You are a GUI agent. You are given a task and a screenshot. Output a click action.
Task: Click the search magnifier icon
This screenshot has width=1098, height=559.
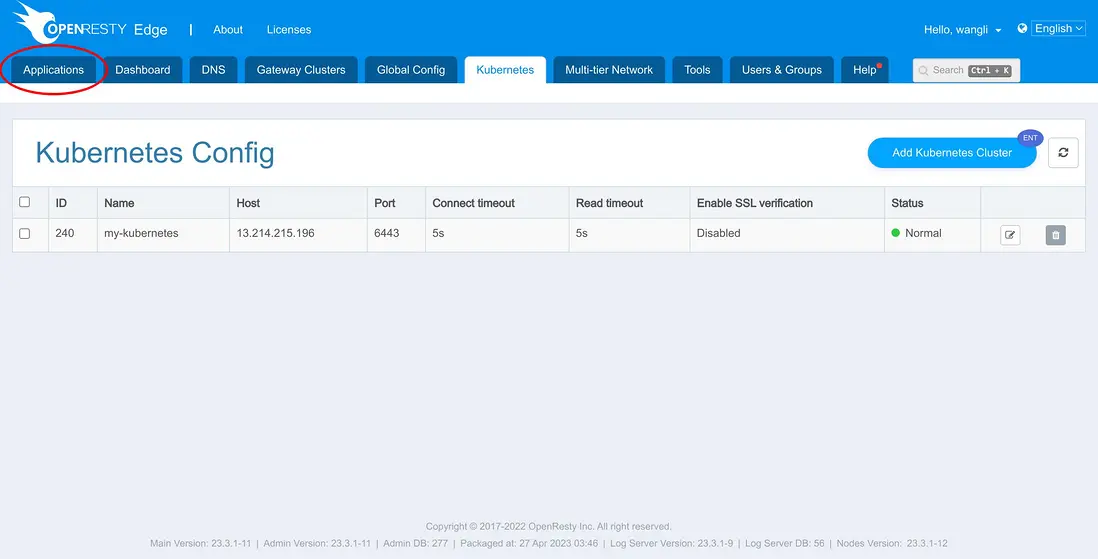coord(924,71)
